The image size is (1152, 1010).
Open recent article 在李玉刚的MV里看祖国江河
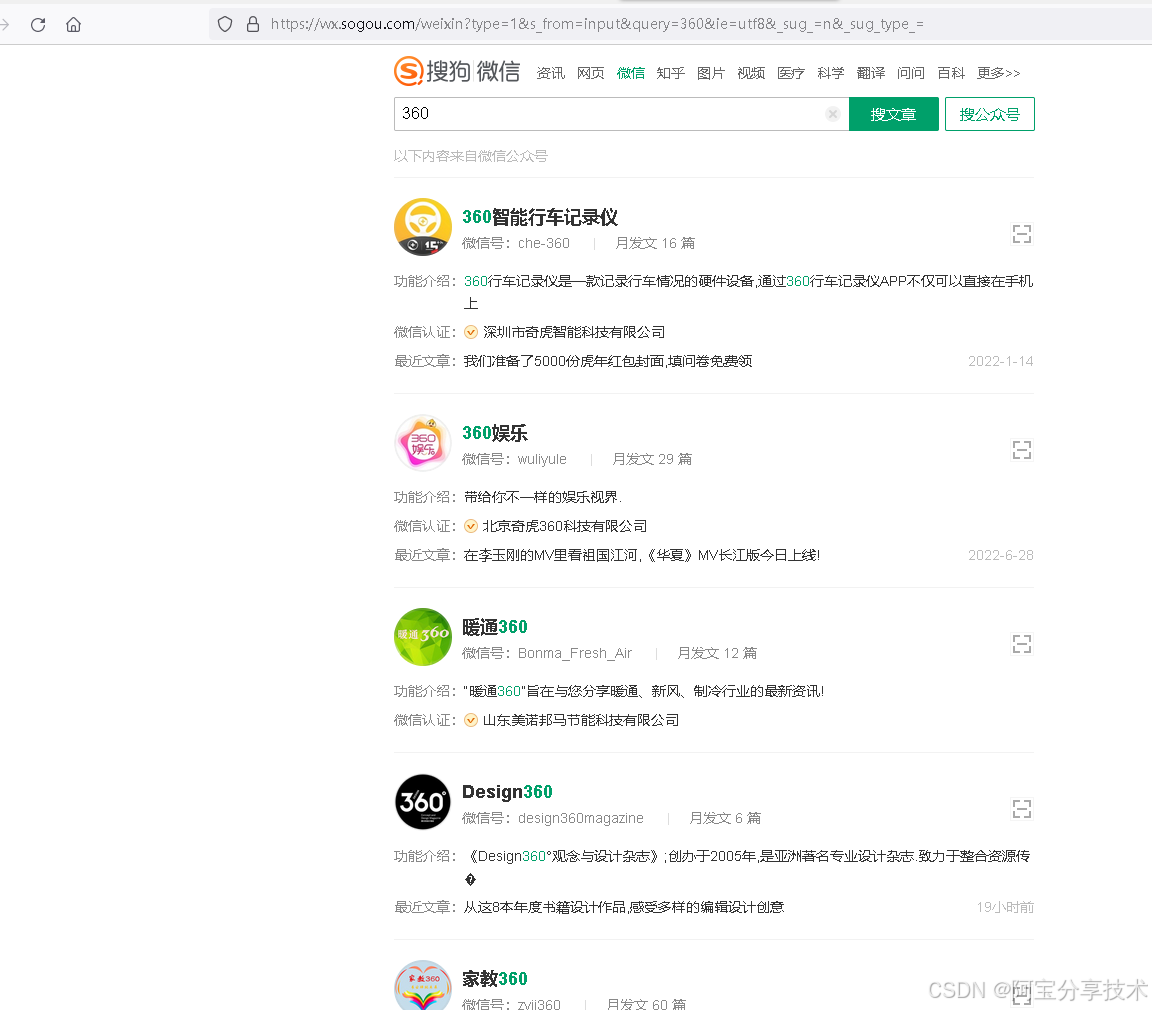tap(641, 555)
